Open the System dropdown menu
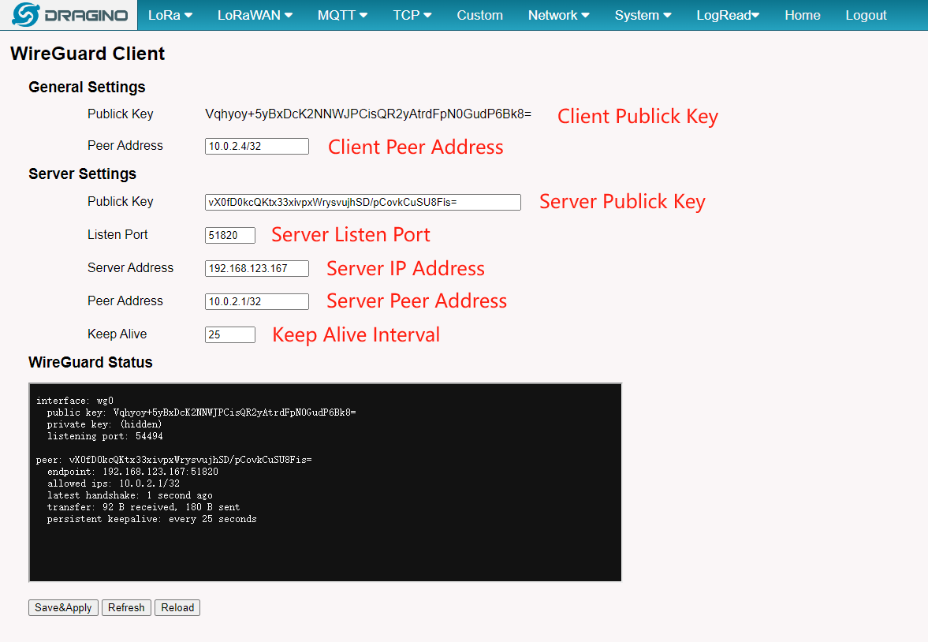This screenshot has width=928, height=642. coord(643,15)
